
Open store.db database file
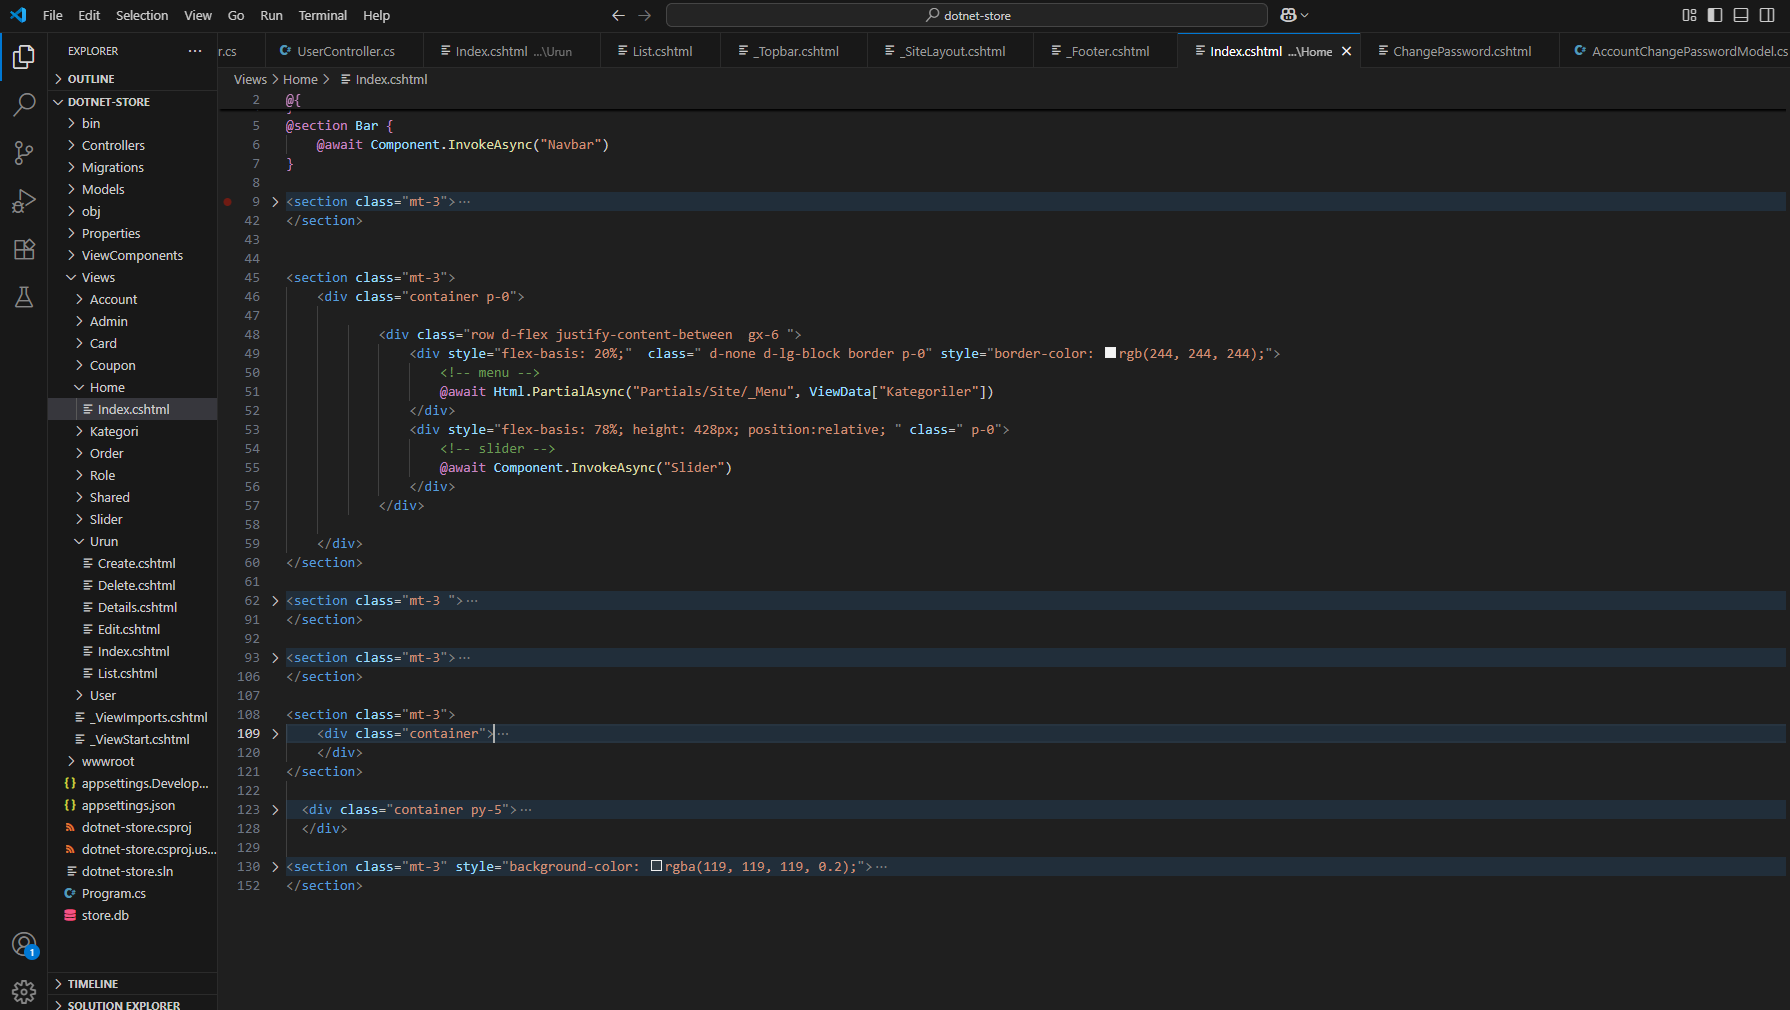pyautogui.click(x=105, y=915)
